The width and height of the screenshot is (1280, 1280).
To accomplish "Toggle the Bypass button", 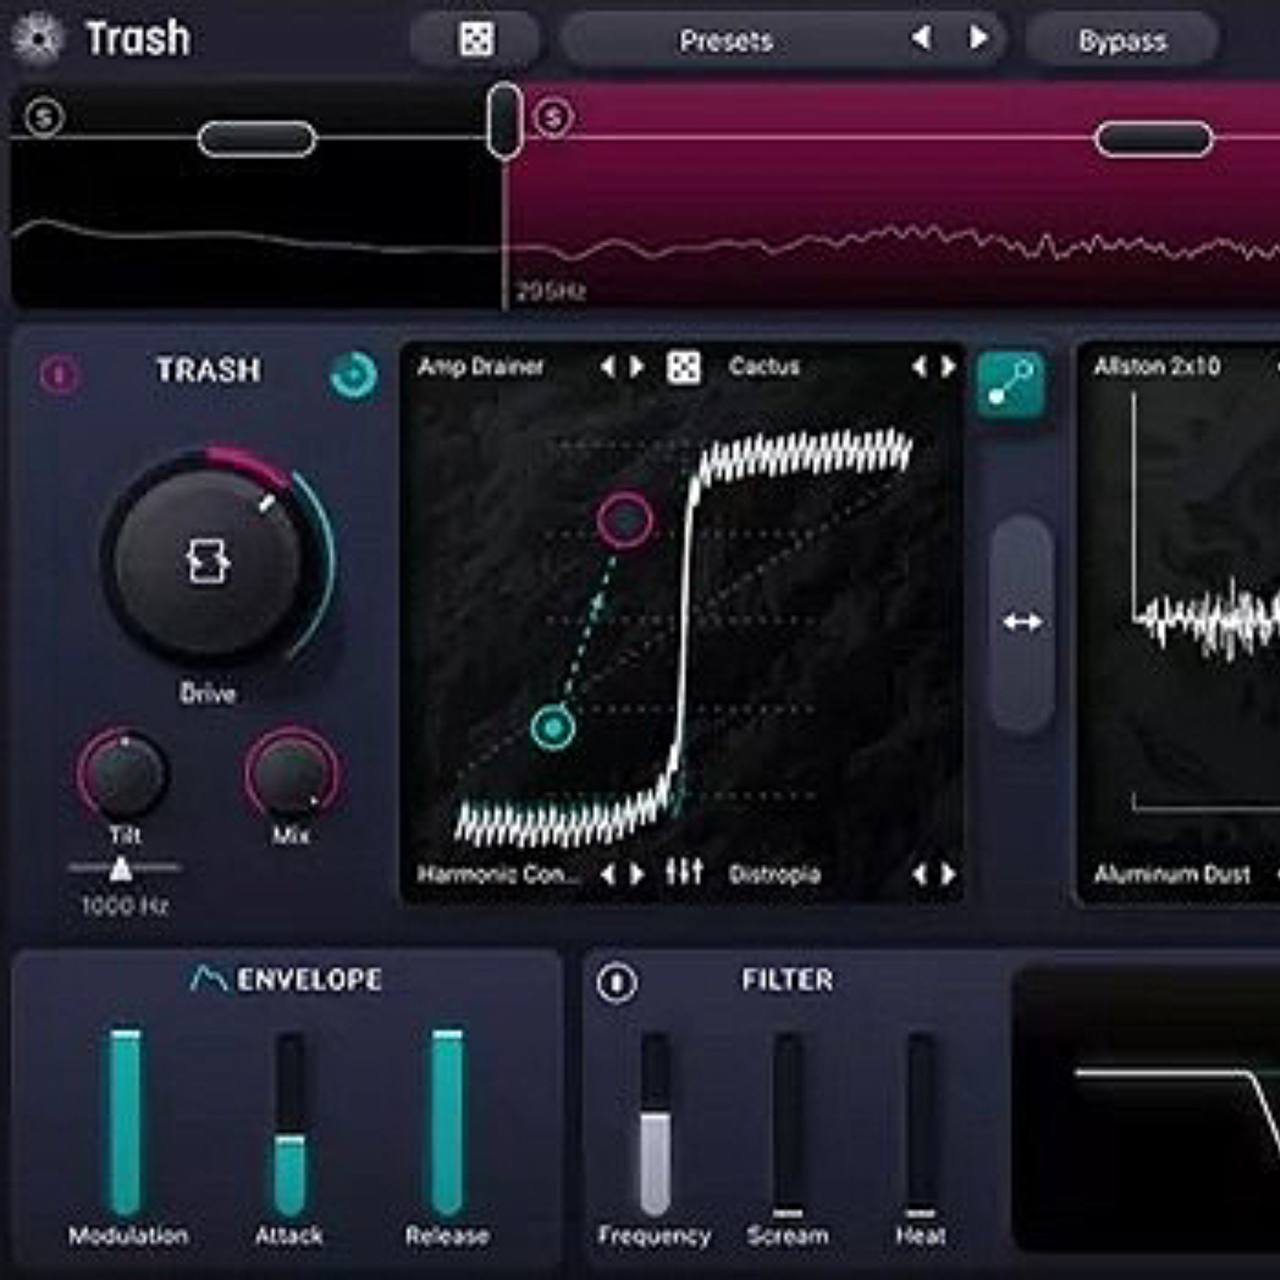I will click(1122, 41).
